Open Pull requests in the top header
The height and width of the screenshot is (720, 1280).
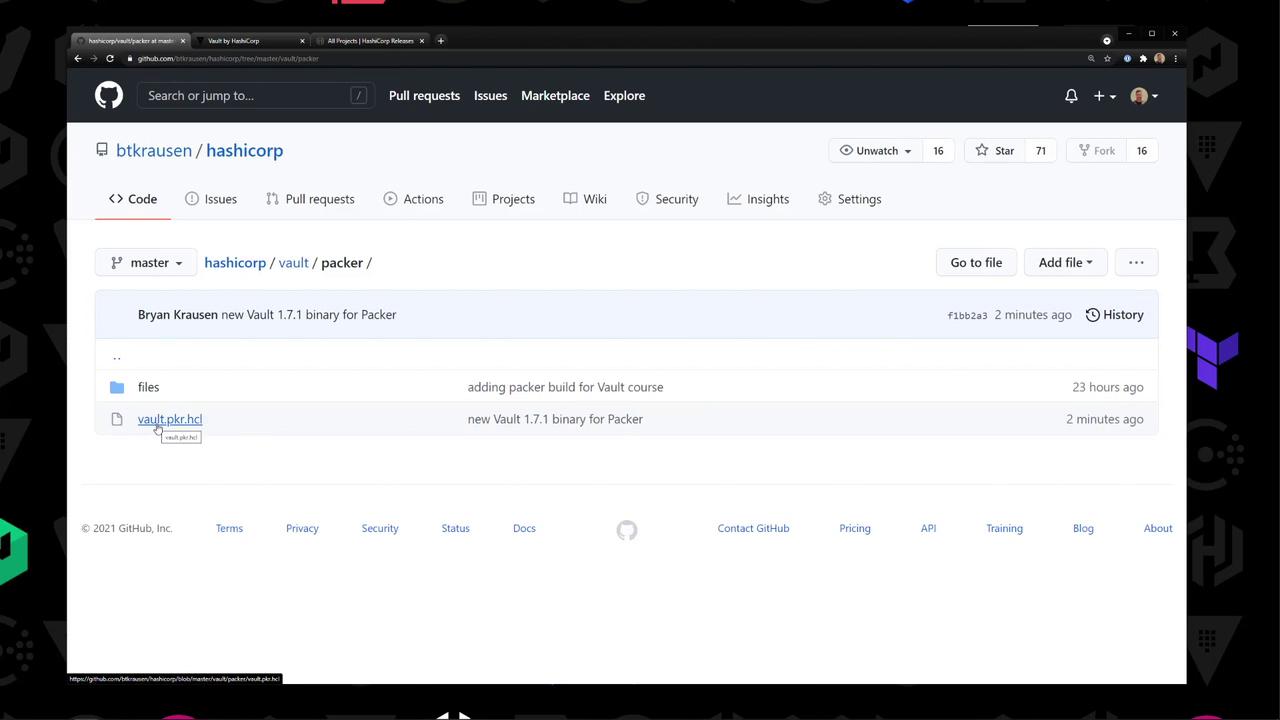point(424,96)
